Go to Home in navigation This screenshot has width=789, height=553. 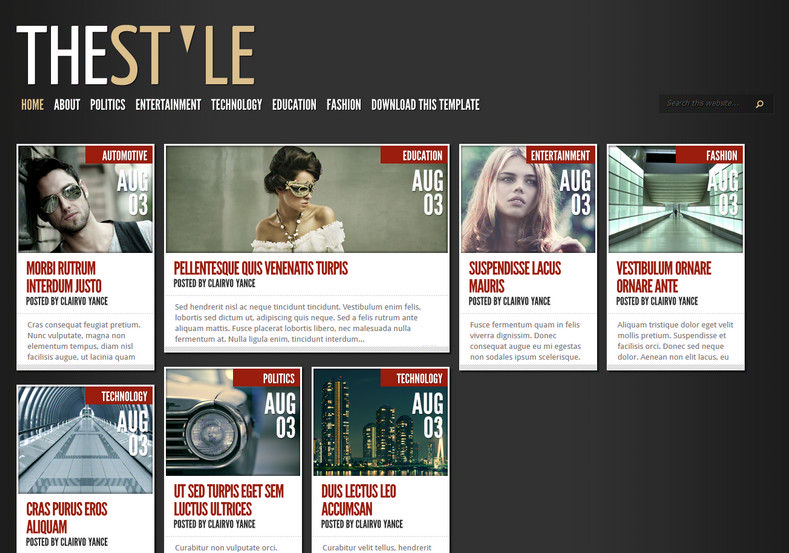click(32, 105)
